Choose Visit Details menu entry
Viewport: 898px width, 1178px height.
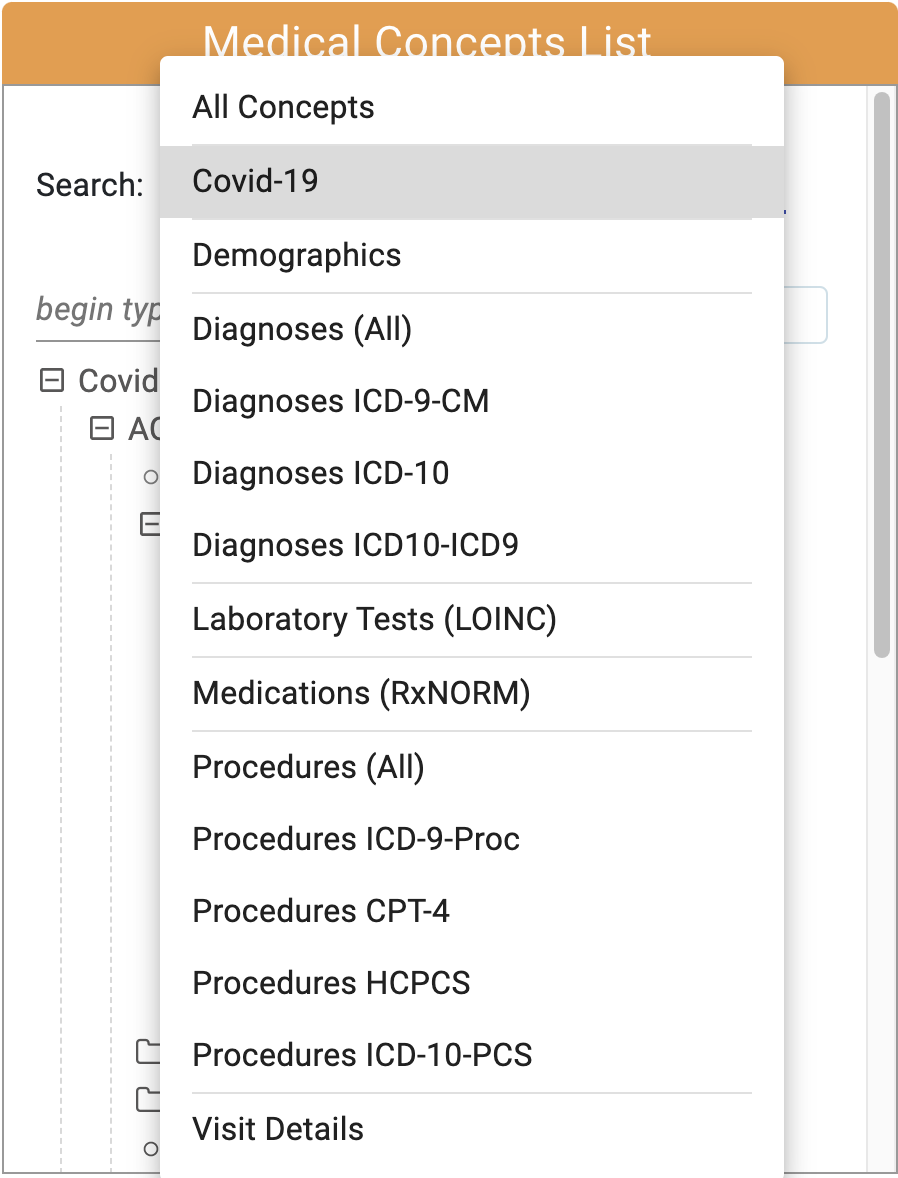(x=278, y=1129)
